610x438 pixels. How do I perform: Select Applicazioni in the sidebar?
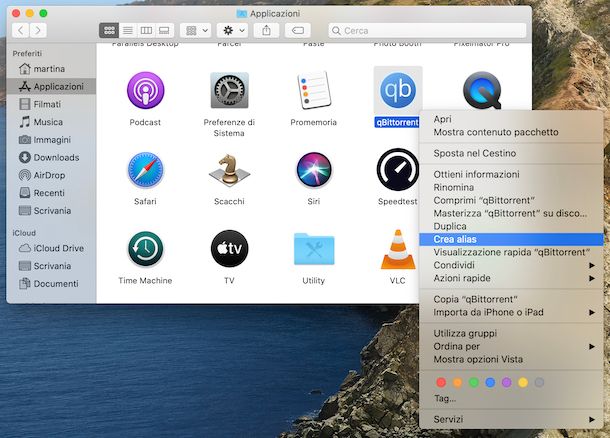point(51,86)
